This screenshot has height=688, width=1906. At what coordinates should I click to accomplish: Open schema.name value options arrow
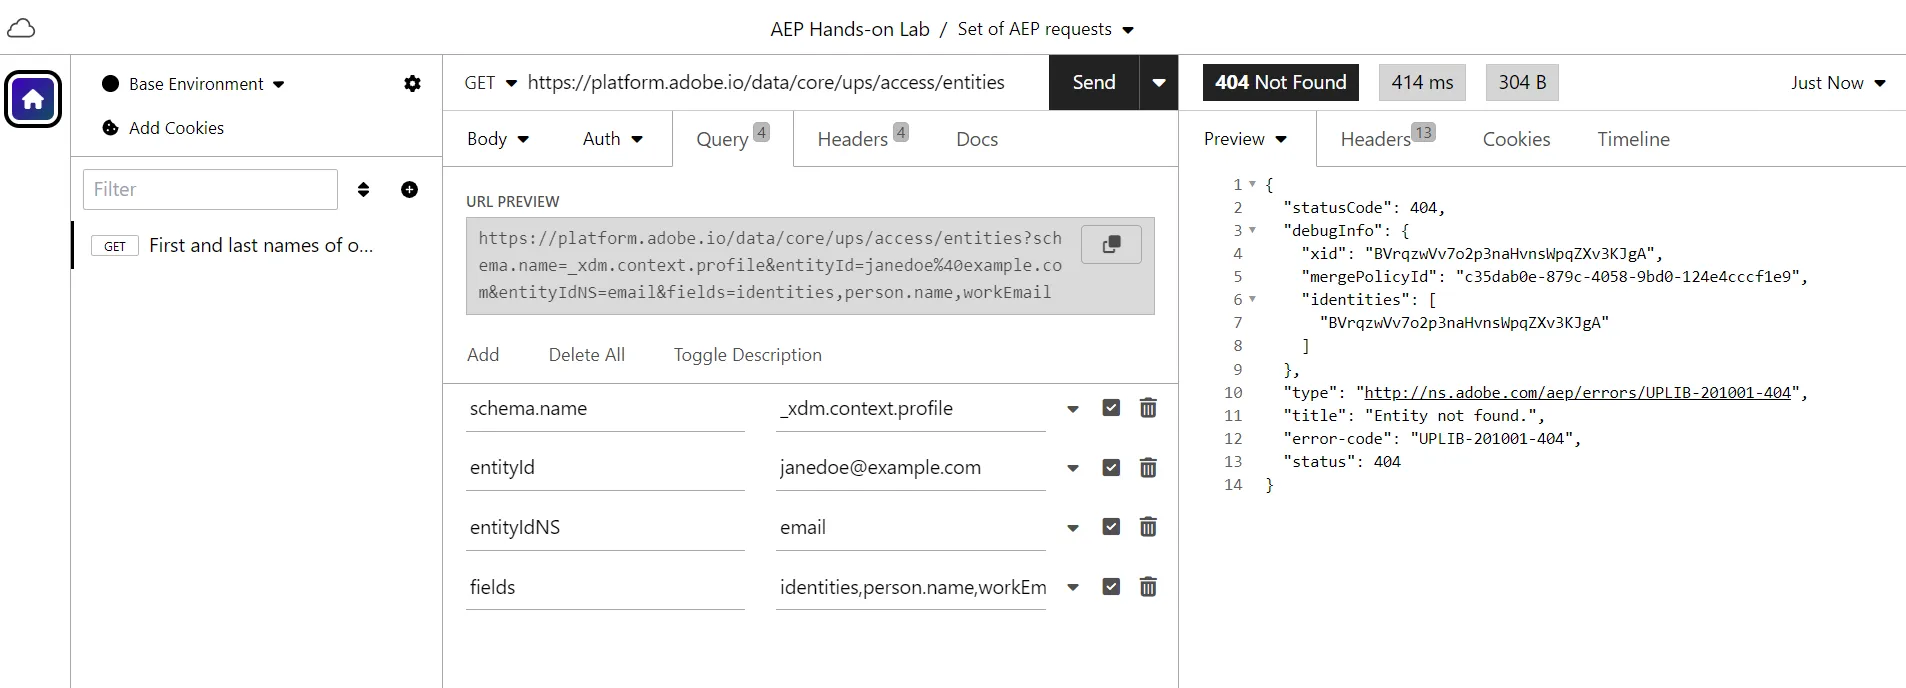tap(1073, 409)
